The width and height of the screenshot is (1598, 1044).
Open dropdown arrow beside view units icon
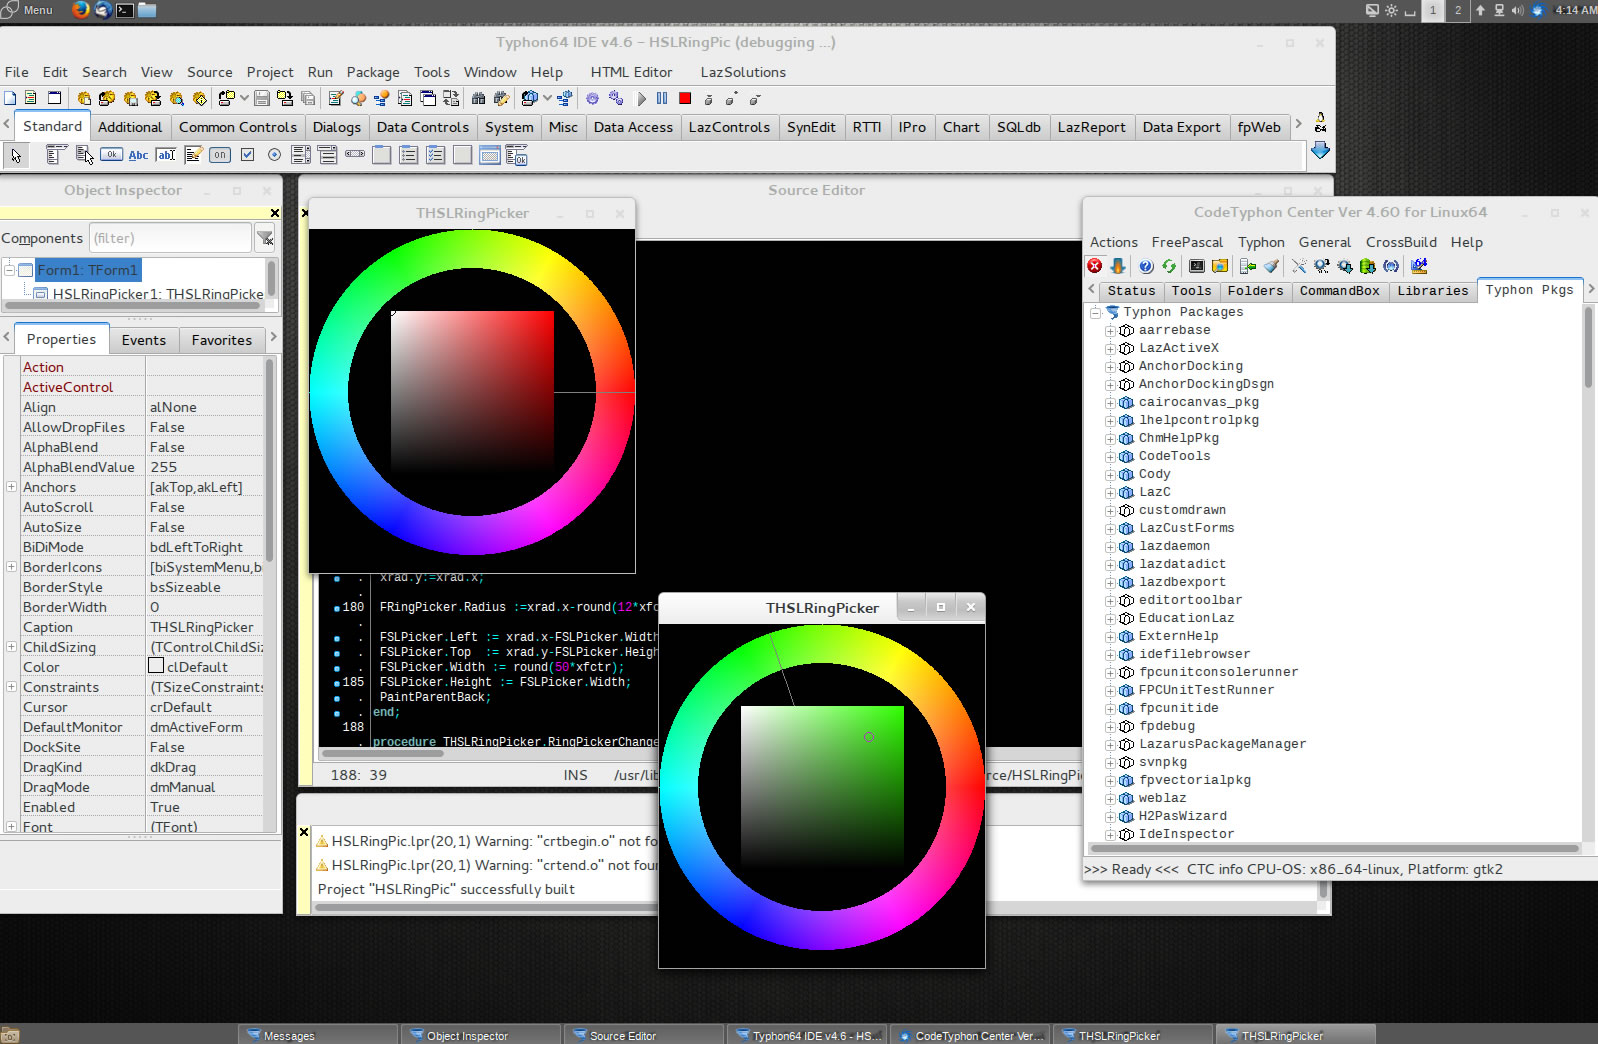547,98
